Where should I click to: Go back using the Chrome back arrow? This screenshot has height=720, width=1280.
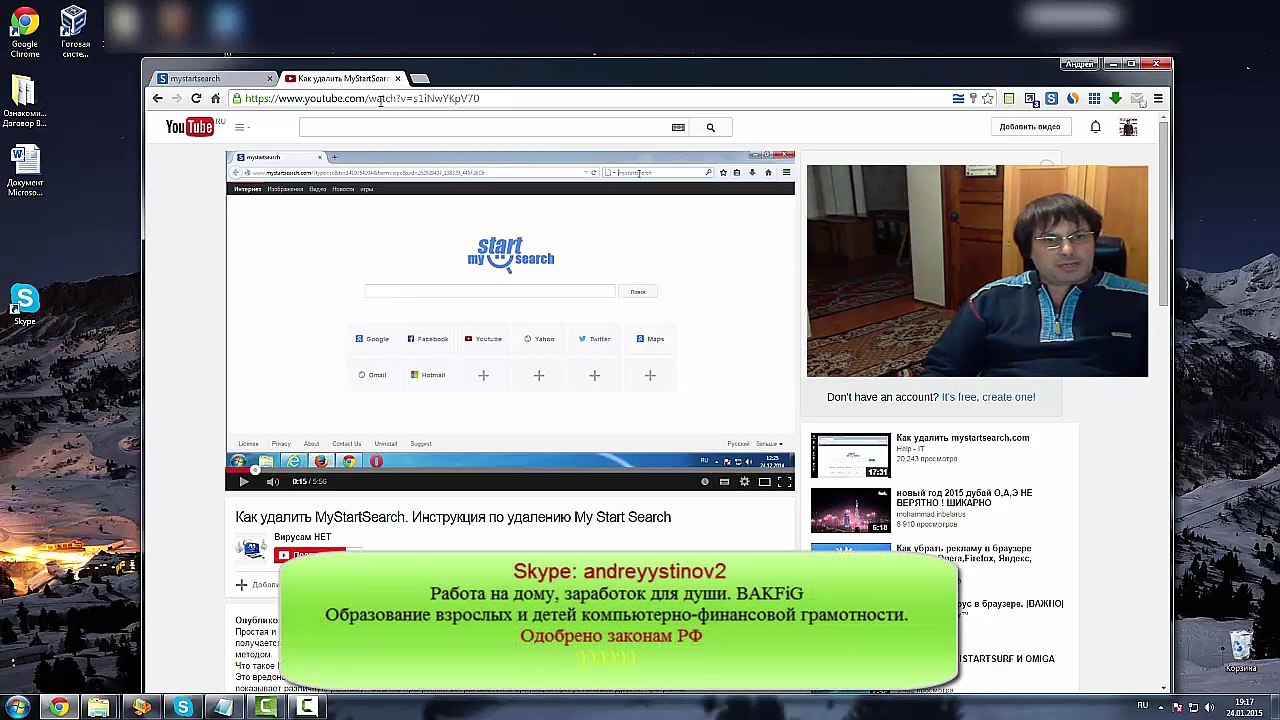(157, 98)
